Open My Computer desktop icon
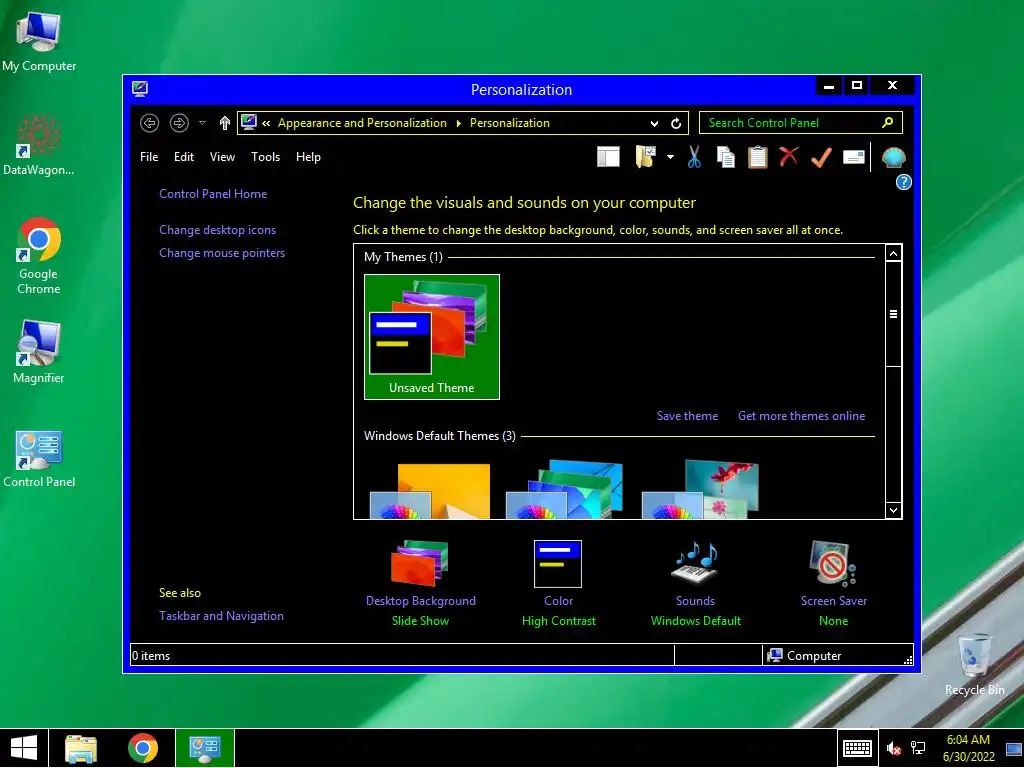Viewport: 1024px width, 768px height. 39,42
